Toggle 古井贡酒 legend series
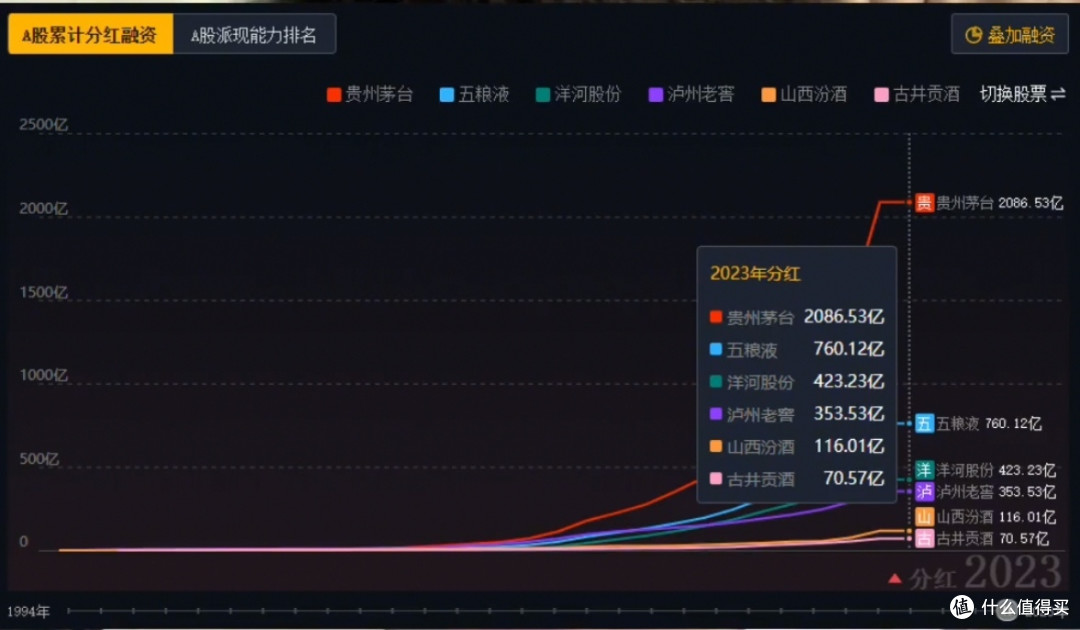Image resolution: width=1080 pixels, height=630 pixels. pos(917,94)
